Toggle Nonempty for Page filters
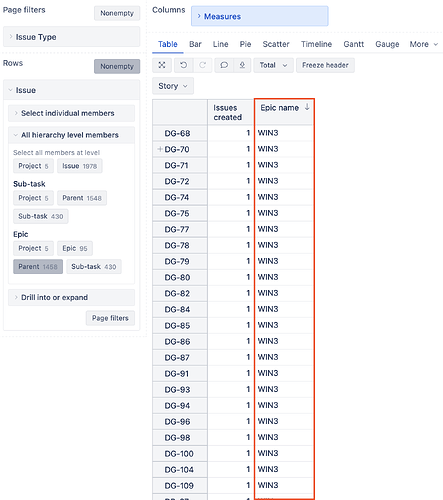Image resolution: width=443 pixels, height=500 pixels. click(x=117, y=13)
